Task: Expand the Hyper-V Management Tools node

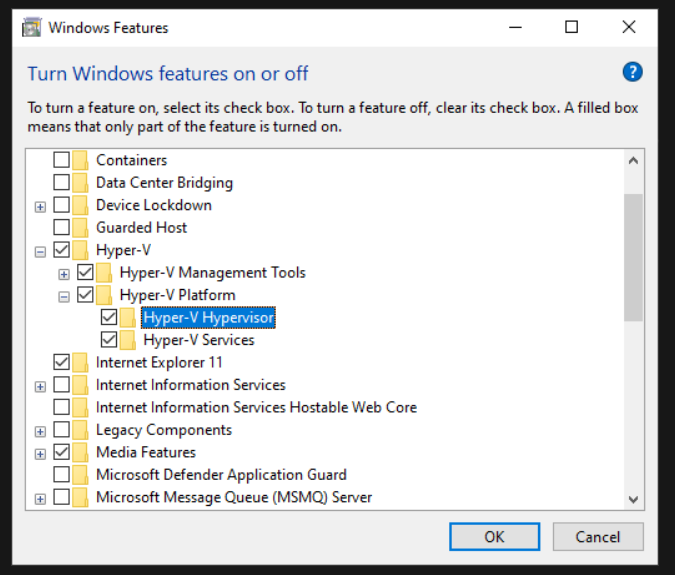Action: 64,274
